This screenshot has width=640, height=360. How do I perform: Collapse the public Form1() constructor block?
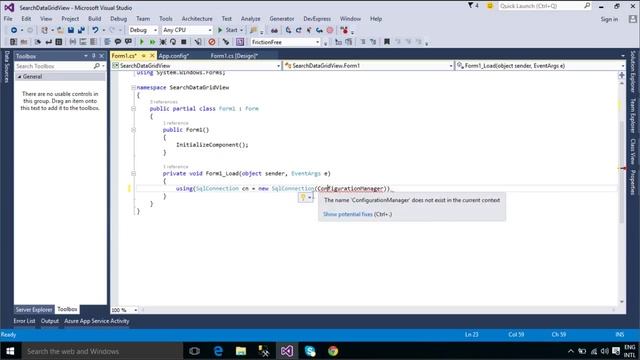point(133,130)
